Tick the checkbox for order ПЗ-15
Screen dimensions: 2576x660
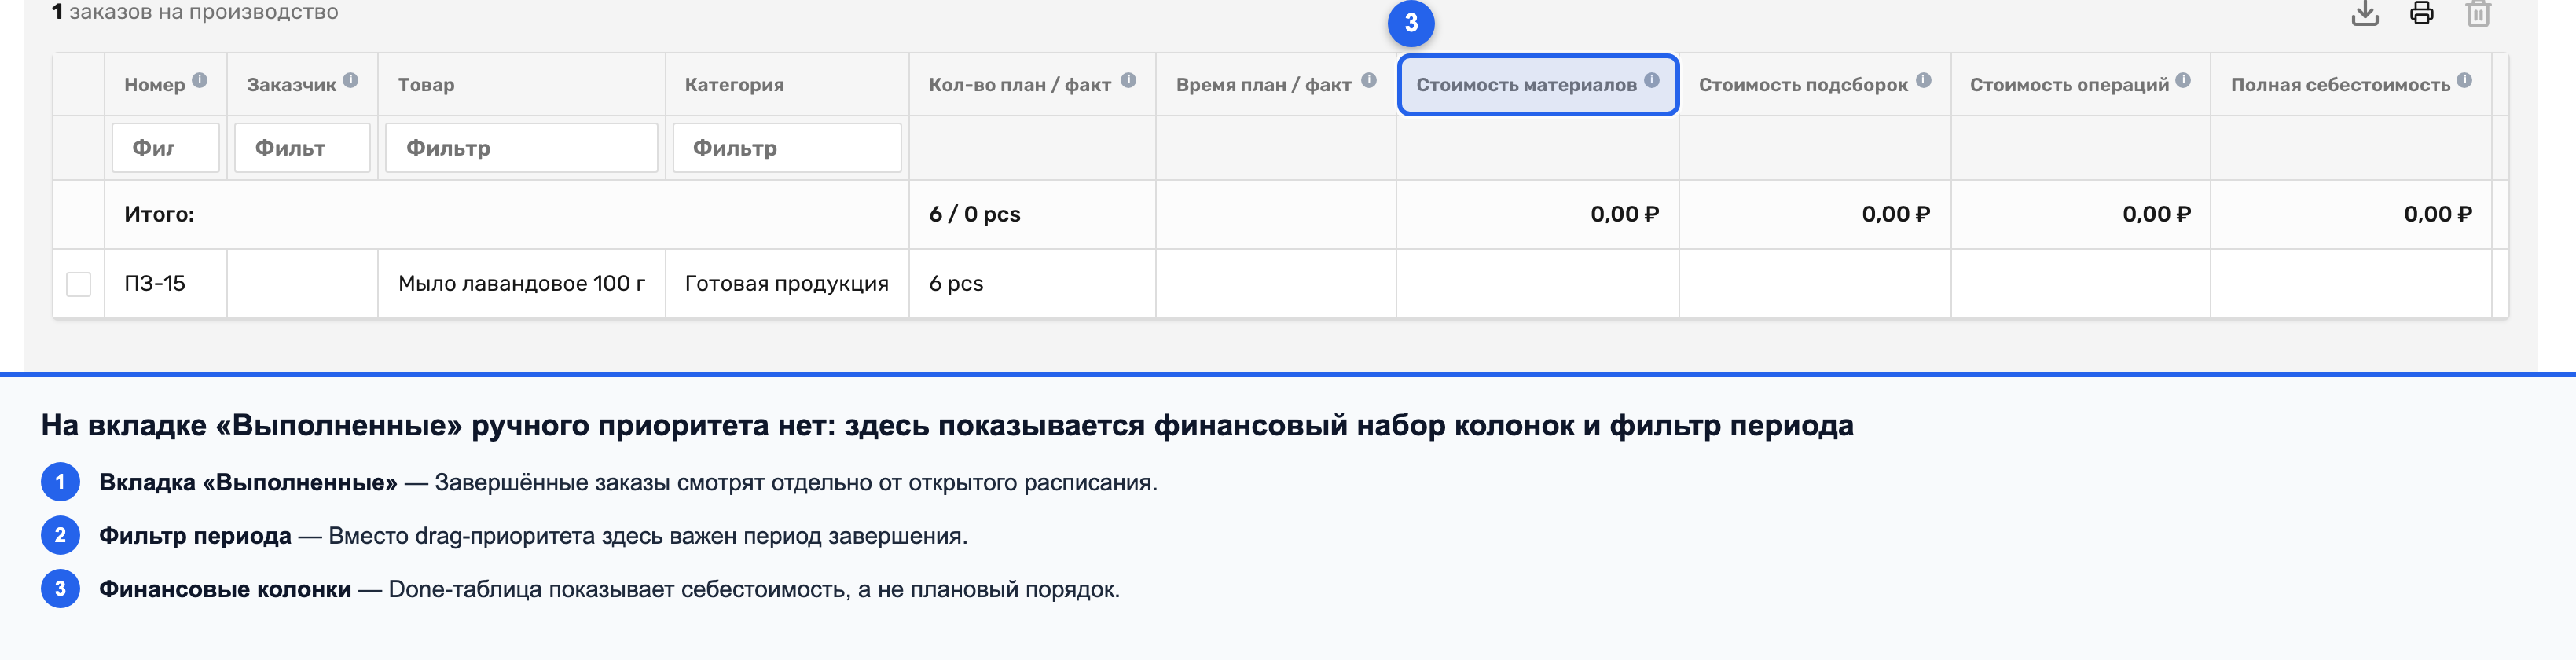pos(78,284)
